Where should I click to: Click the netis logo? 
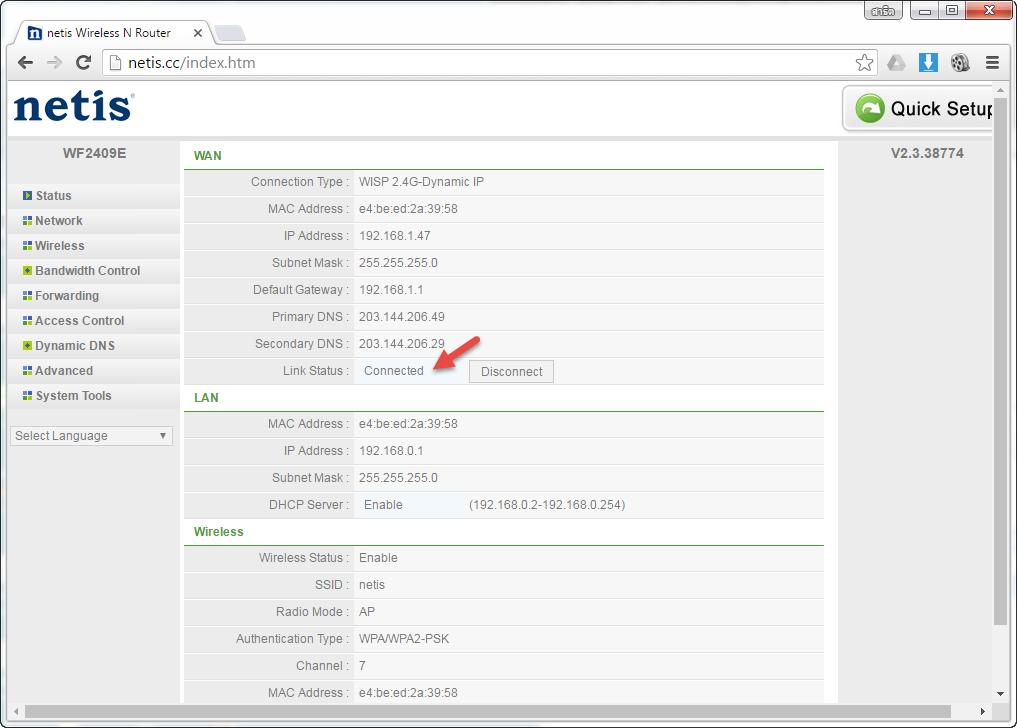click(73, 106)
